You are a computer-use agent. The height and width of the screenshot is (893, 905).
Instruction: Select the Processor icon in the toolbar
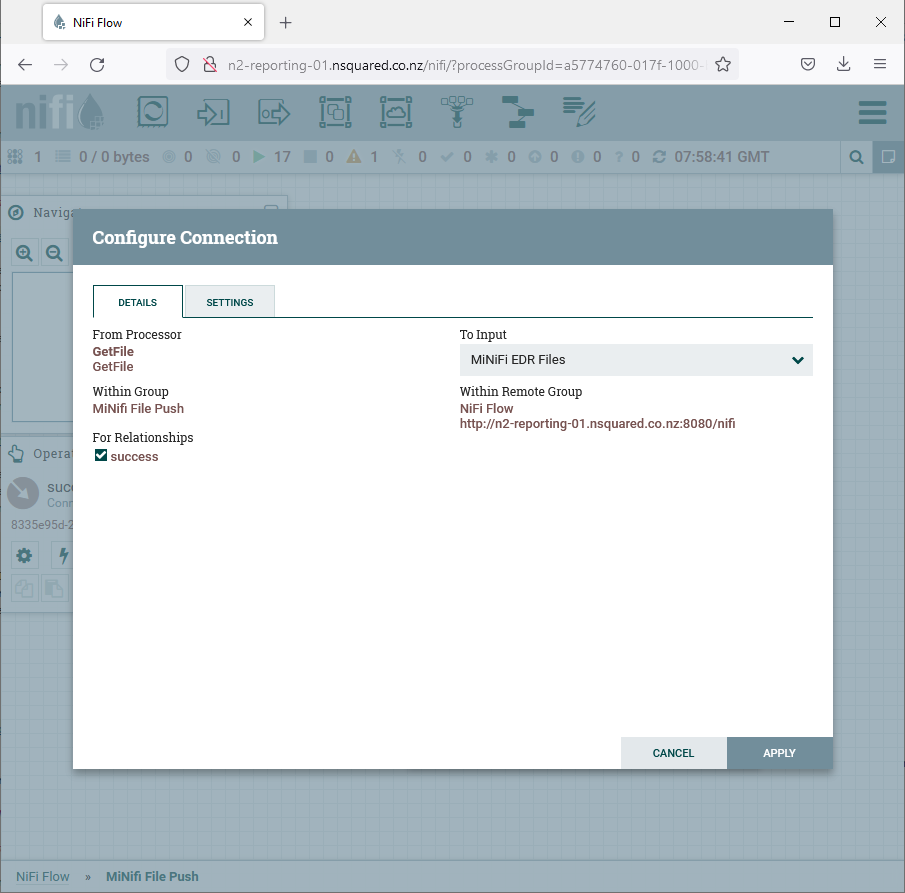tap(152, 112)
